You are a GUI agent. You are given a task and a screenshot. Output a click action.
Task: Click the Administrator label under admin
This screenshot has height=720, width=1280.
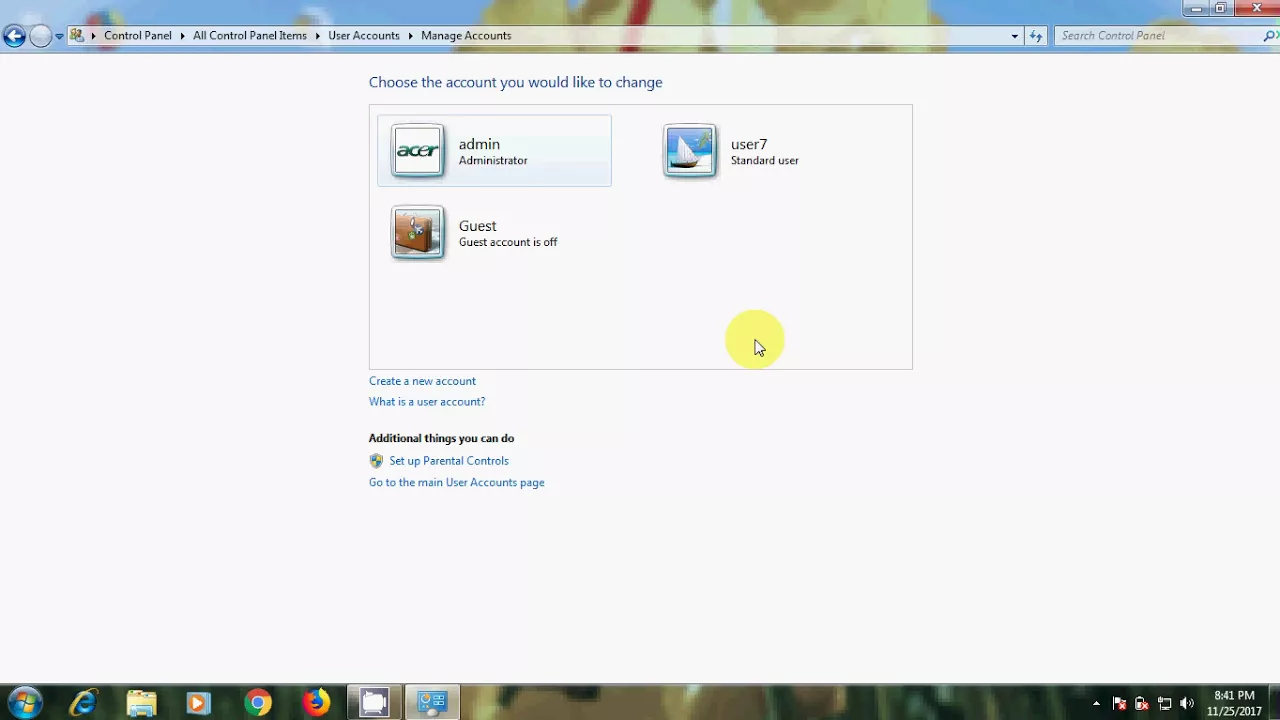coord(493,161)
